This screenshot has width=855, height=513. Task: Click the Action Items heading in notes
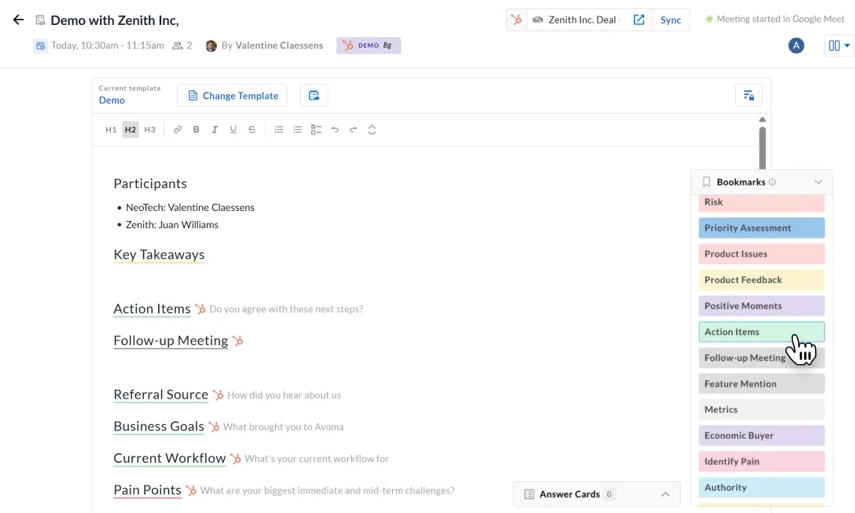(x=152, y=309)
